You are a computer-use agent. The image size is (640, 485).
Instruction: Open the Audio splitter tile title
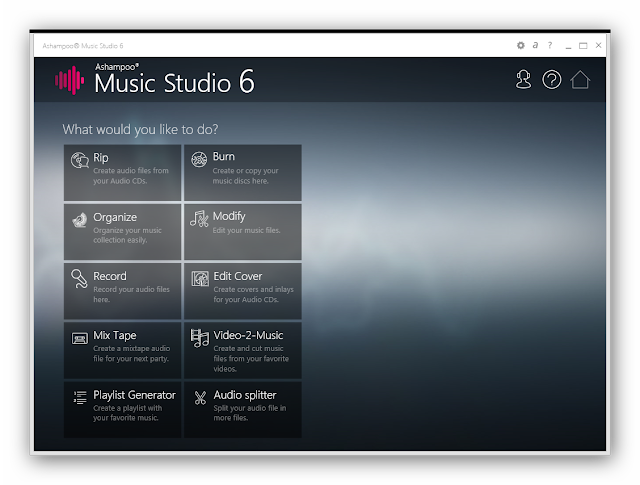tap(245, 395)
